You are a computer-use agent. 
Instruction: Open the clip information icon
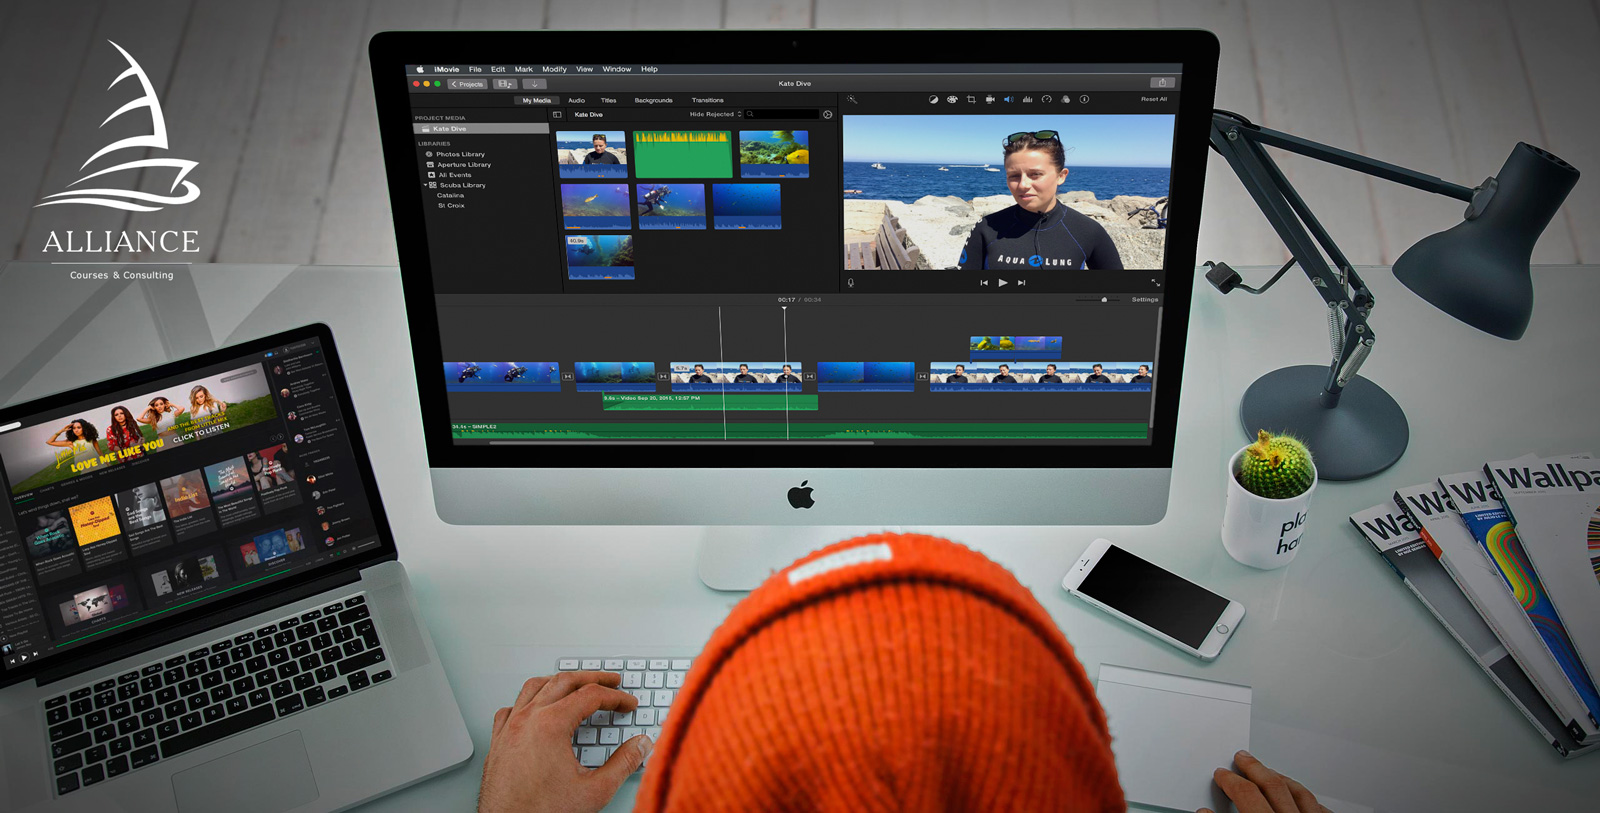tap(1084, 100)
